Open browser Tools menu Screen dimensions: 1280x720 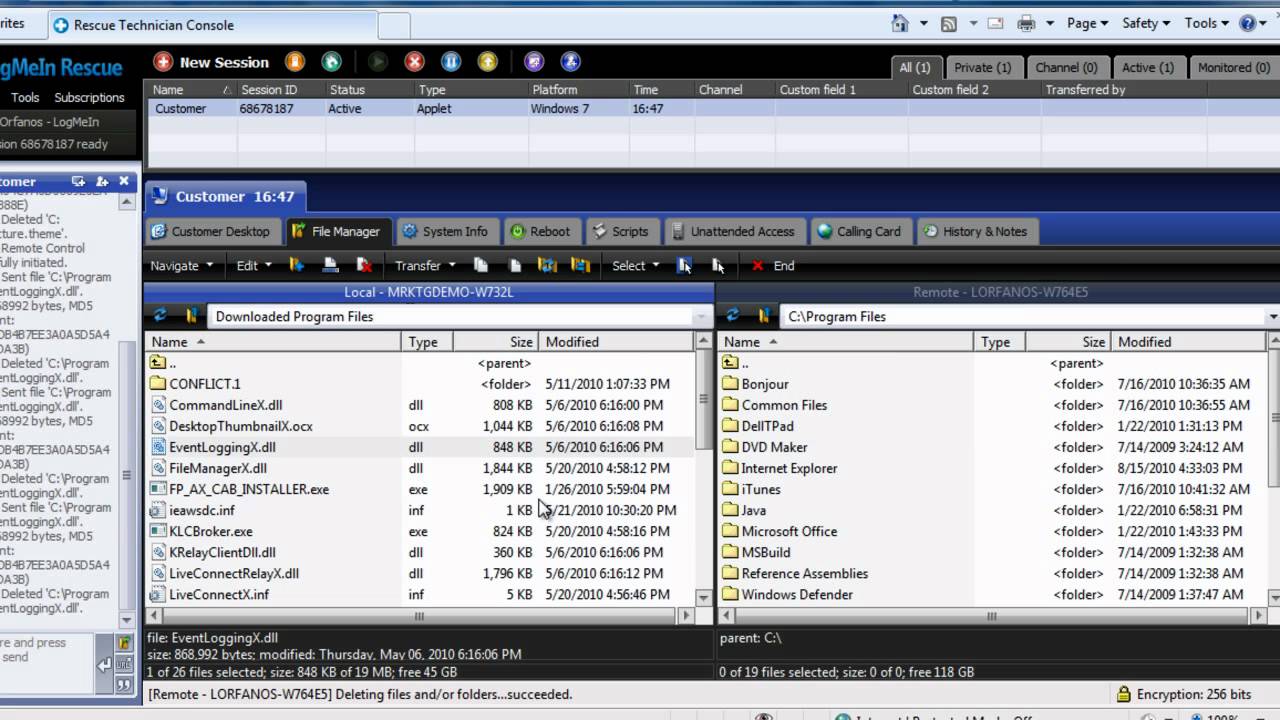coord(1207,23)
